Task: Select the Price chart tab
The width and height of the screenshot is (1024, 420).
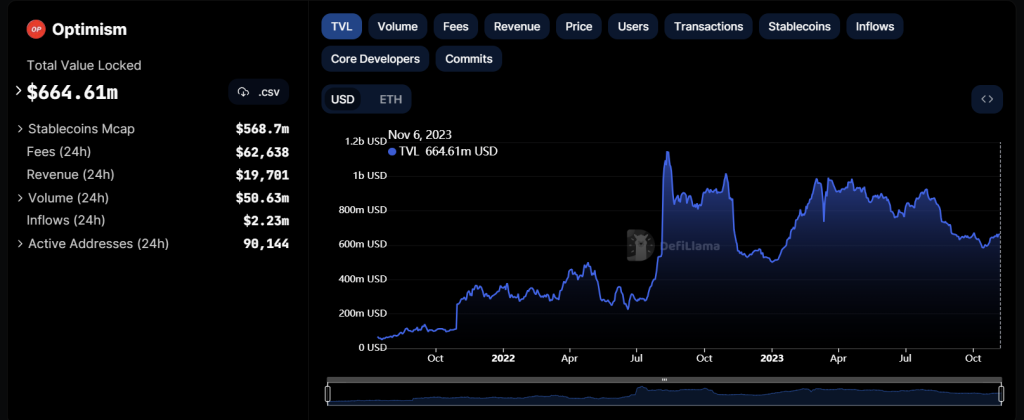Action: pyautogui.click(x=579, y=27)
